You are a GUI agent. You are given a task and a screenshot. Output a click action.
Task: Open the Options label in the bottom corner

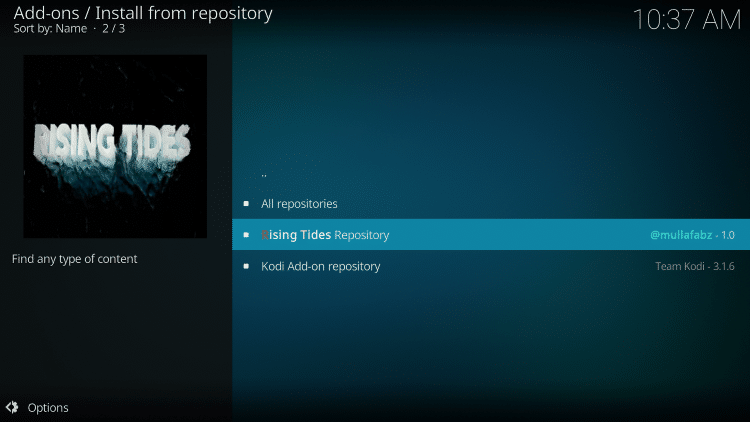(x=48, y=408)
